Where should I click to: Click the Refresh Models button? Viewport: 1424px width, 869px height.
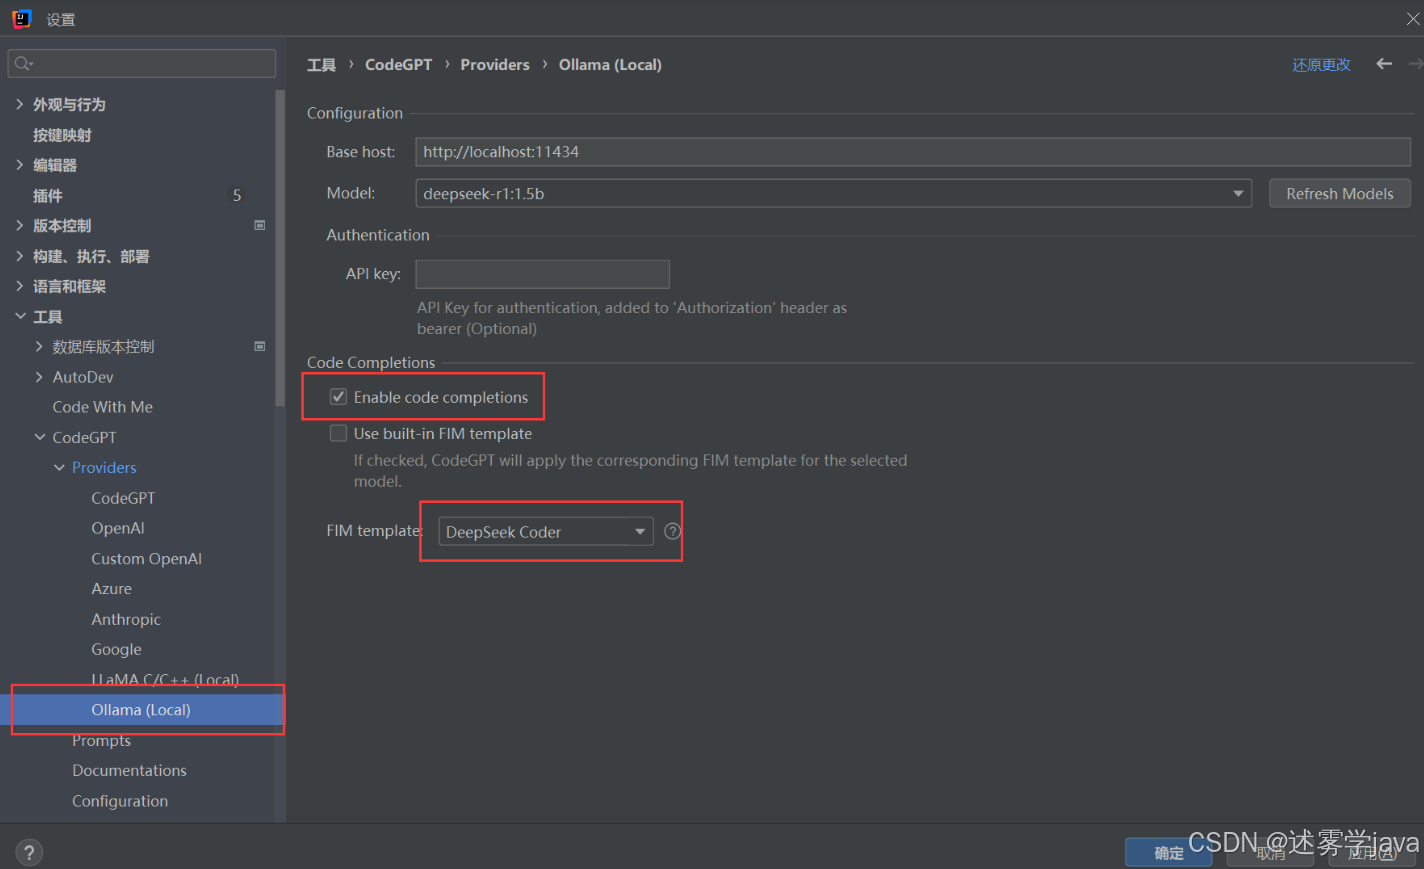click(x=1339, y=193)
